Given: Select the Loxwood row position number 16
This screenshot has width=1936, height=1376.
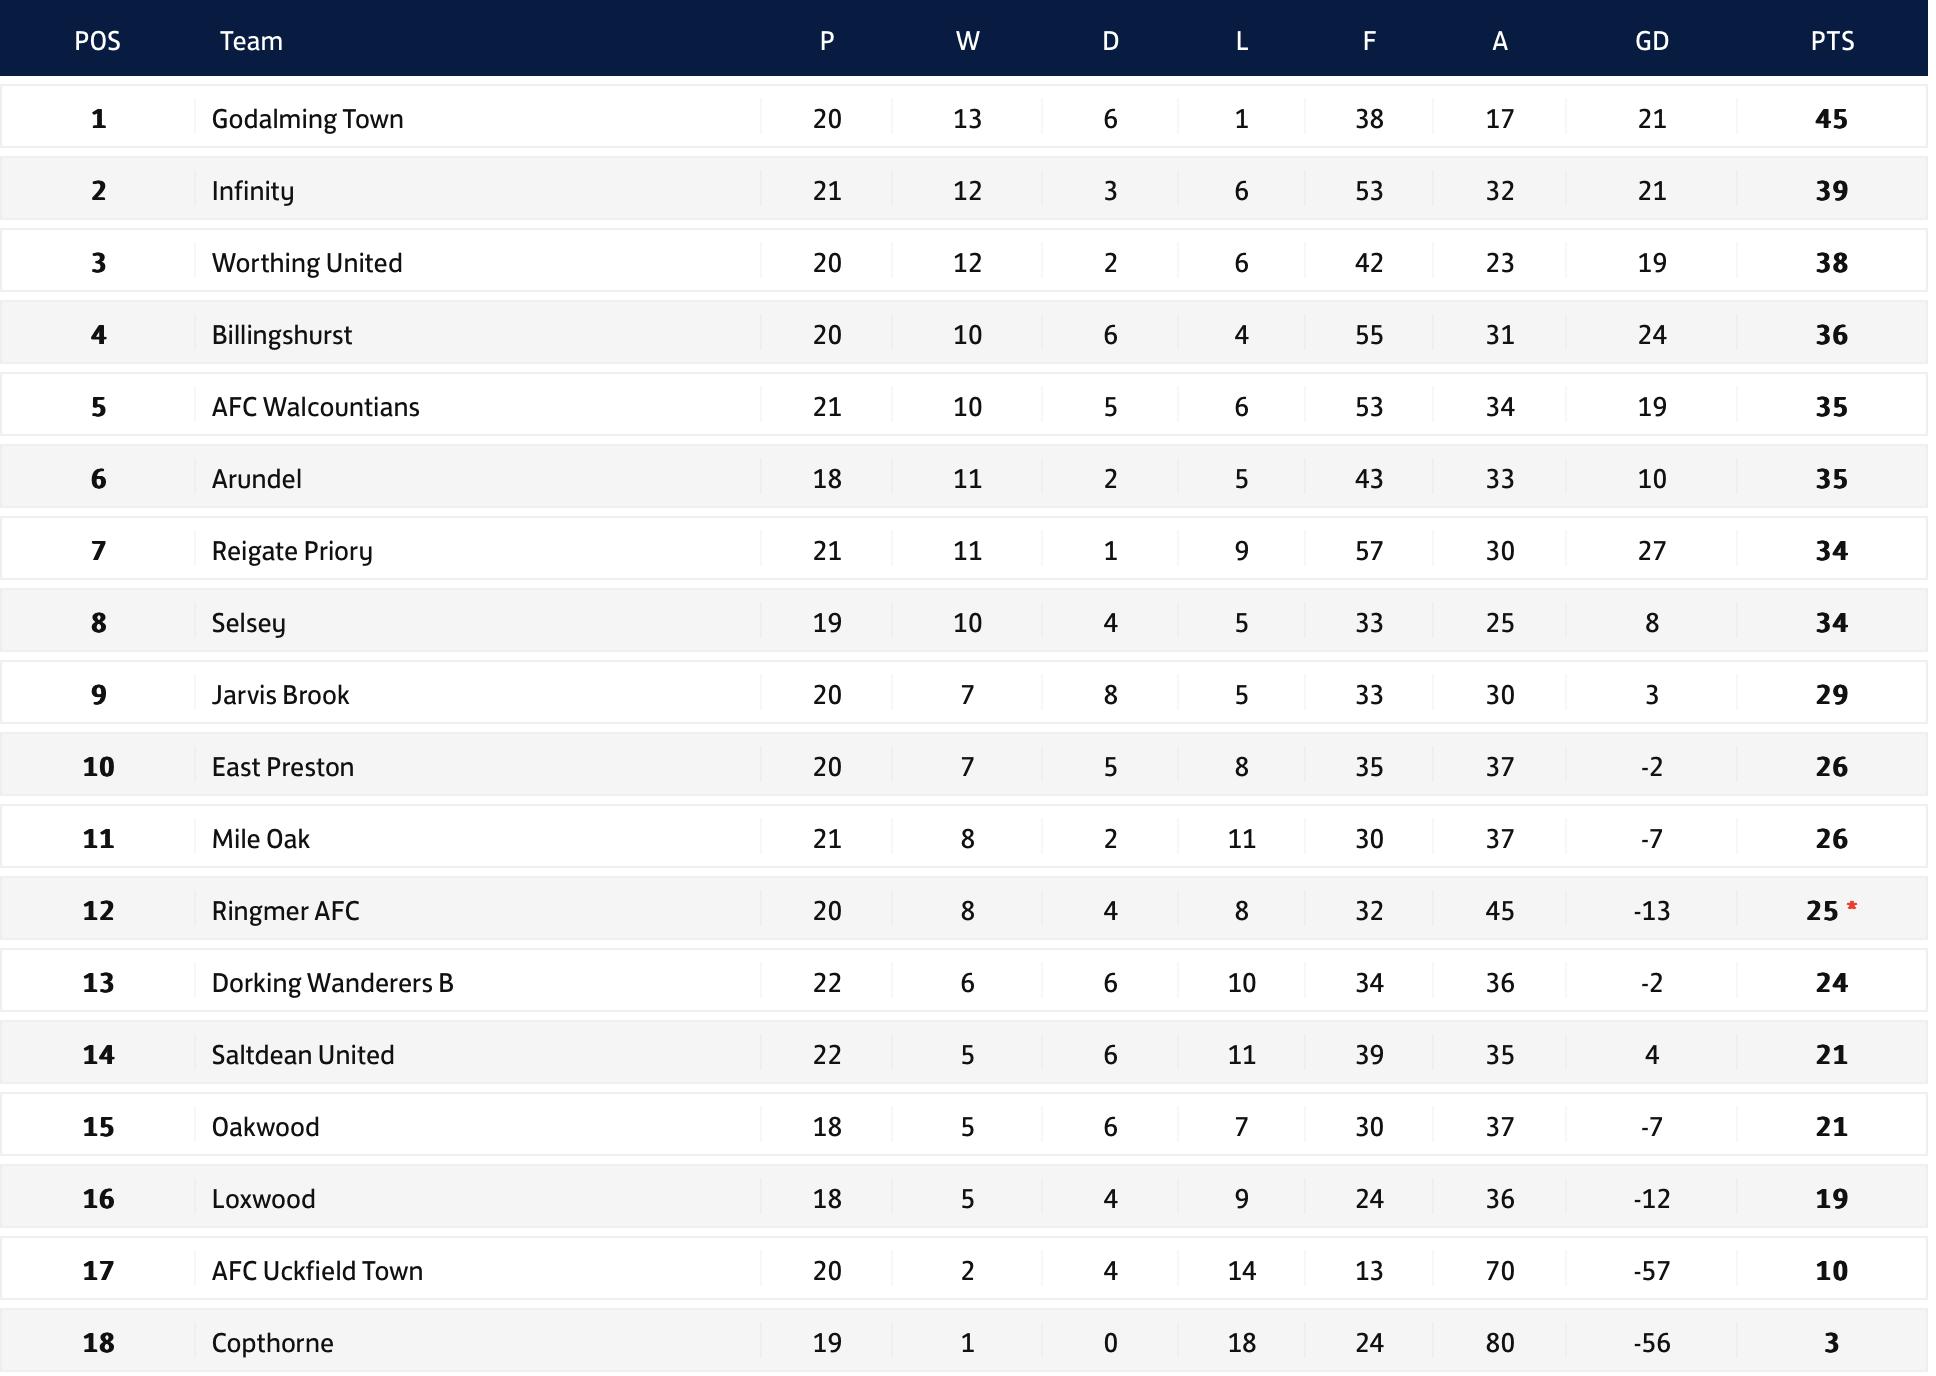Looking at the screenshot, I should pos(98,1199).
